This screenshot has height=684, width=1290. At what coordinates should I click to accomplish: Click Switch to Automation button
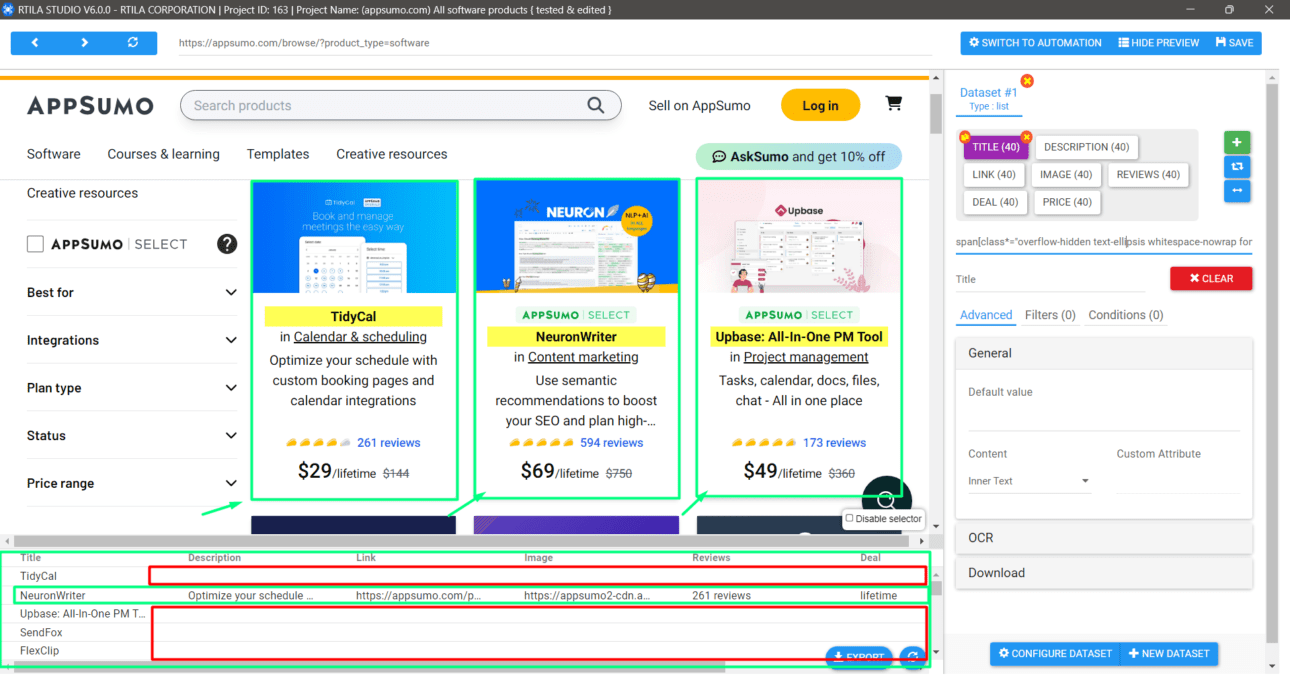1035,43
